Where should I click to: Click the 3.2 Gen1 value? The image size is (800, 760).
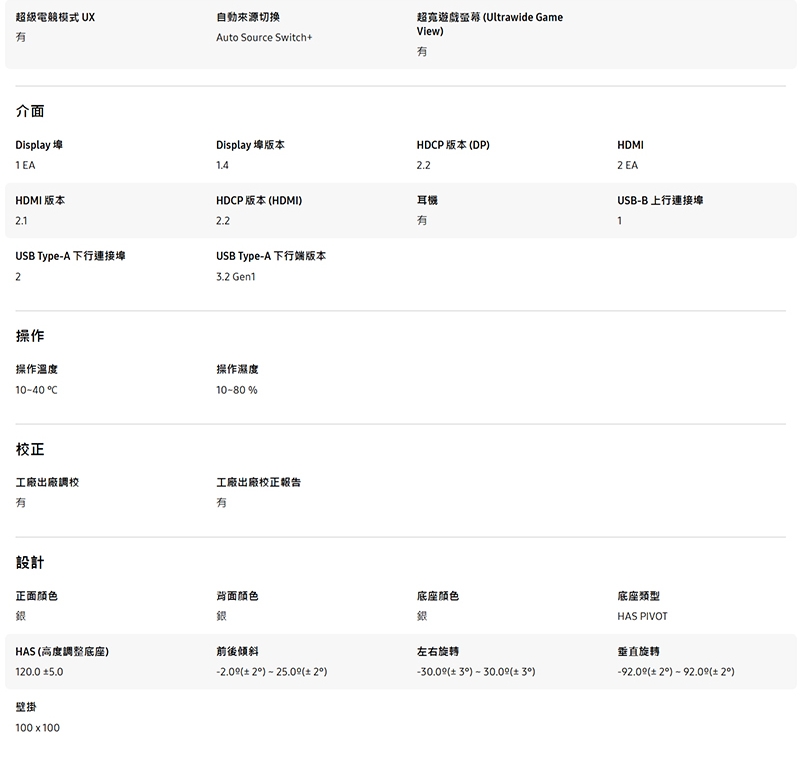236,277
